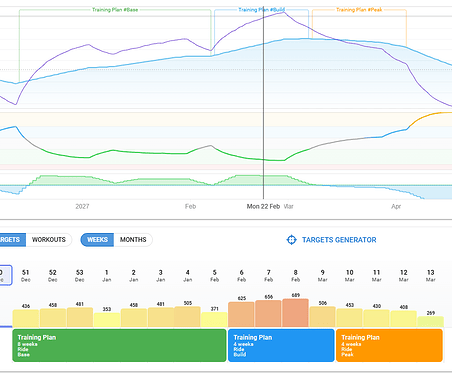Open the orange 4 weeks Peak training plan

coord(389,345)
